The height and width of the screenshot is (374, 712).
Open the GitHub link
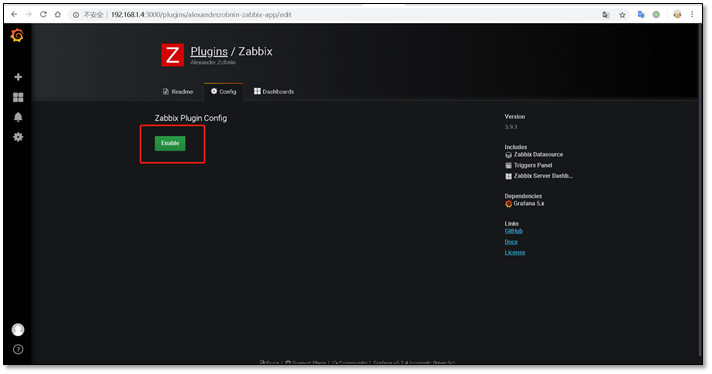pos(514,231)
